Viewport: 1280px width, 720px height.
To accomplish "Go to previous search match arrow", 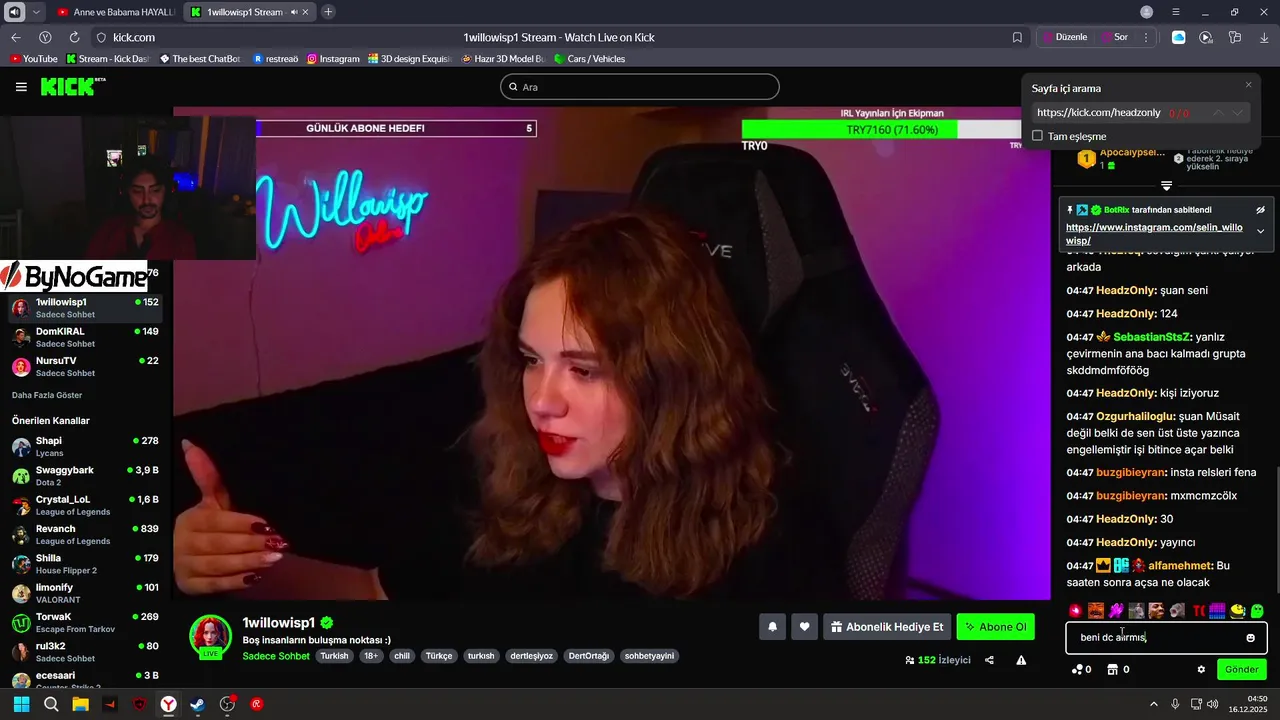I will click(1217, 113).
